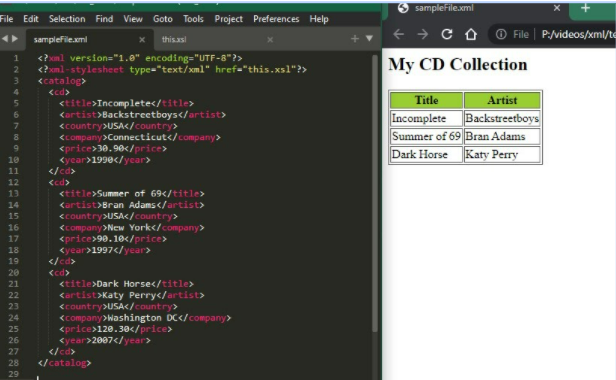The image size is (616, 380).
Task: Click the Incomplete table cell
Action: point(426,118)
